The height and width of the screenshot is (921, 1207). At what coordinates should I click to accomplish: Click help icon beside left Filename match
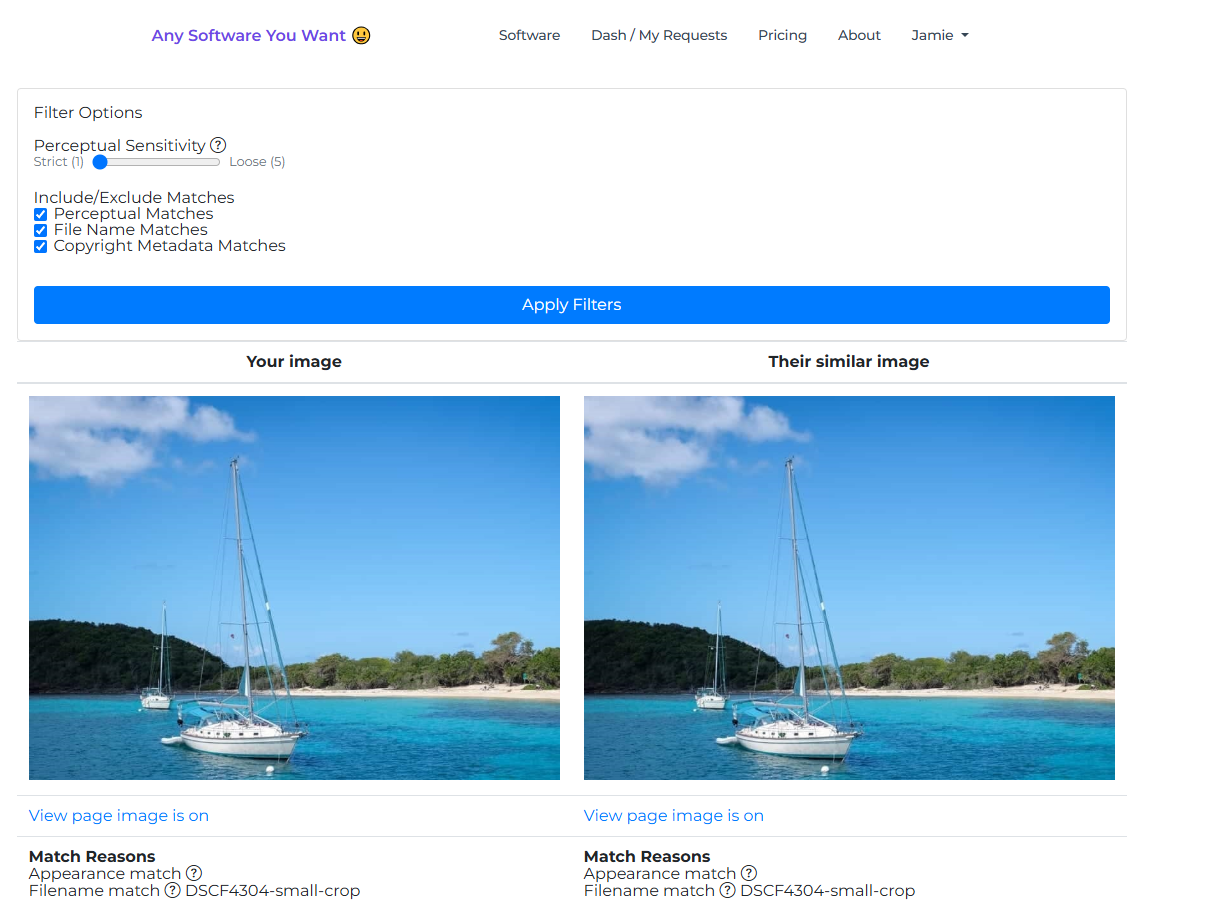click(x=173, y=890)
